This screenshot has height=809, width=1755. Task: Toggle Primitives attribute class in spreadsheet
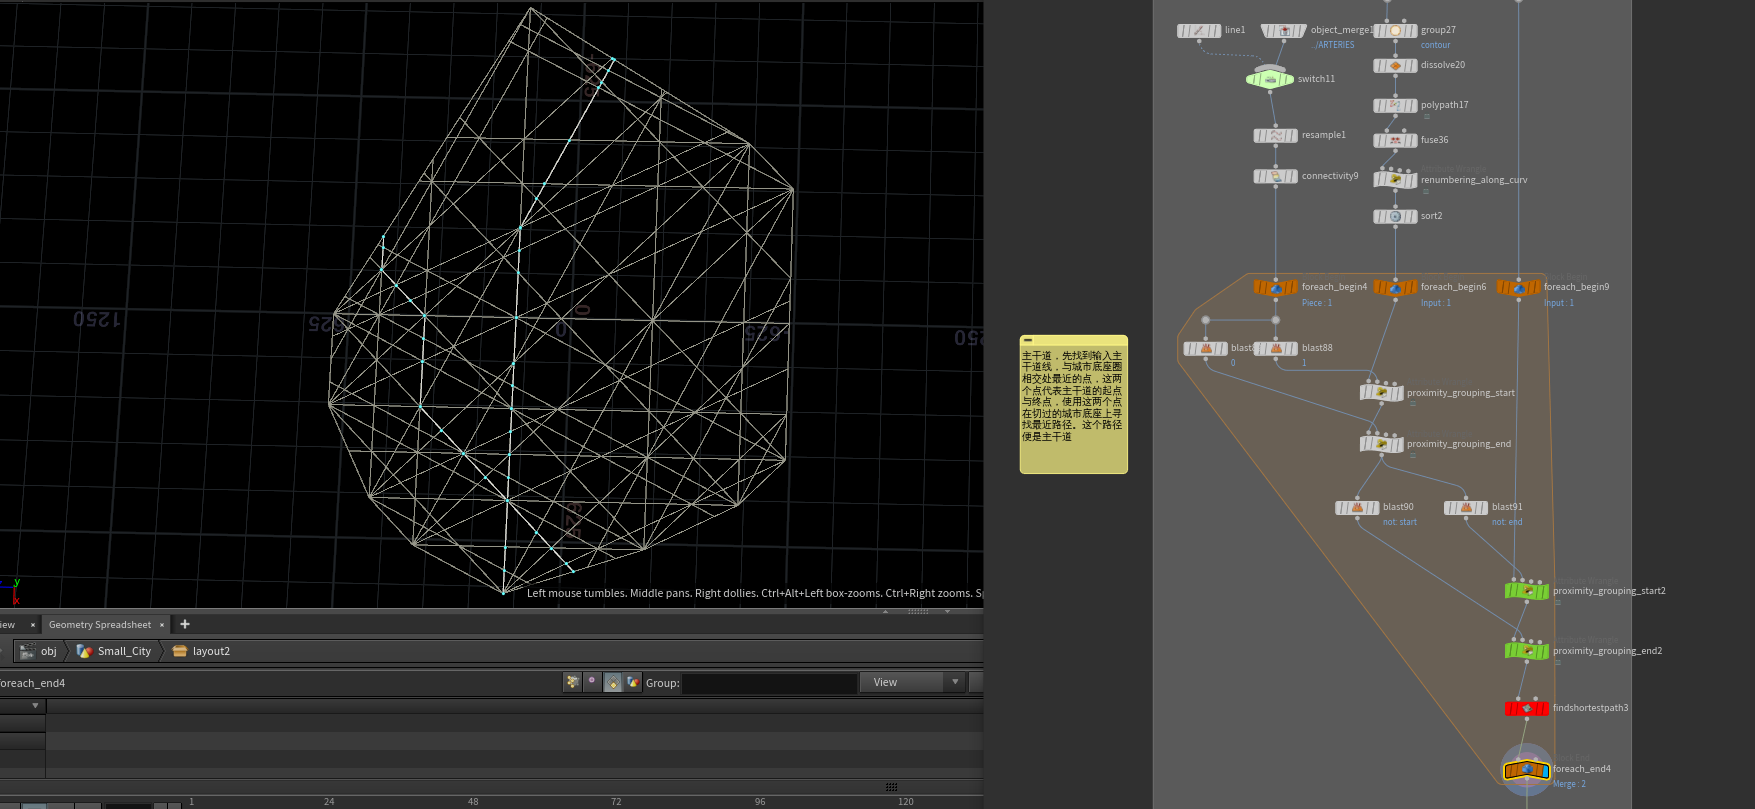pyautogui.click(x=613, y=682)
